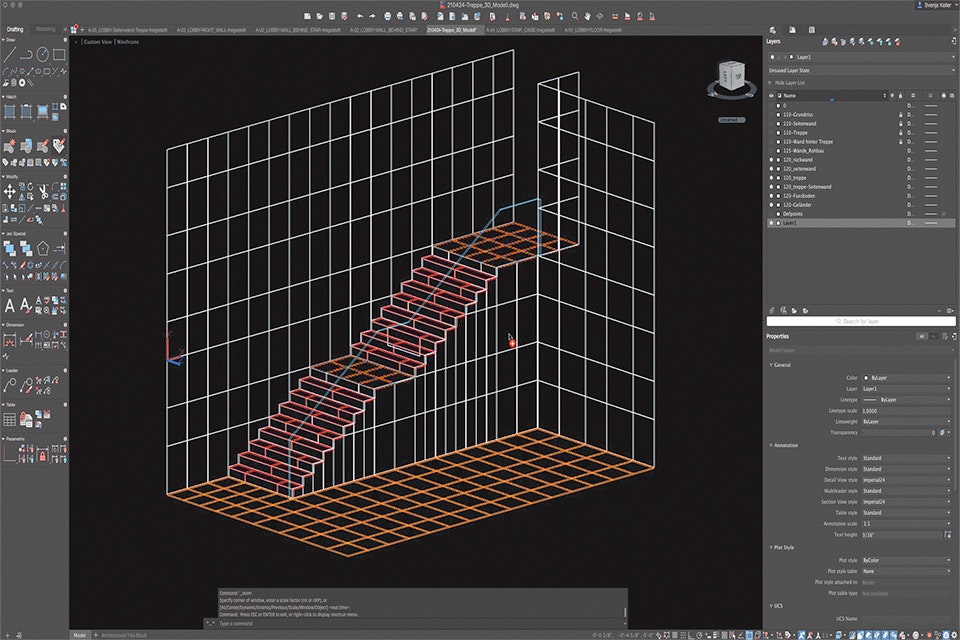The image size is (960, 640).
Task: Click the Undo arrow in top toolbar
Action: 360,17
